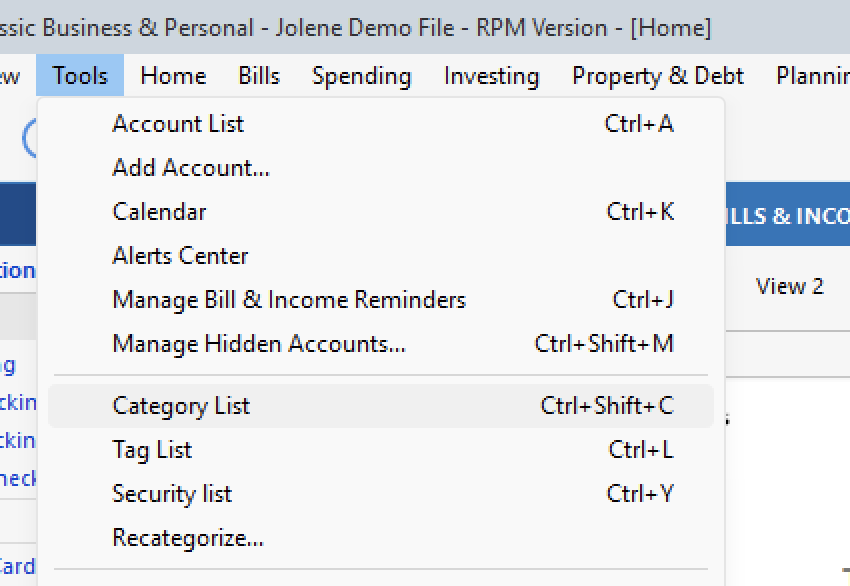Image resolution: width=850 pixels, height=586 pixels.
Task: Choose Add Account... menu entry
Action: coord(191,168)
